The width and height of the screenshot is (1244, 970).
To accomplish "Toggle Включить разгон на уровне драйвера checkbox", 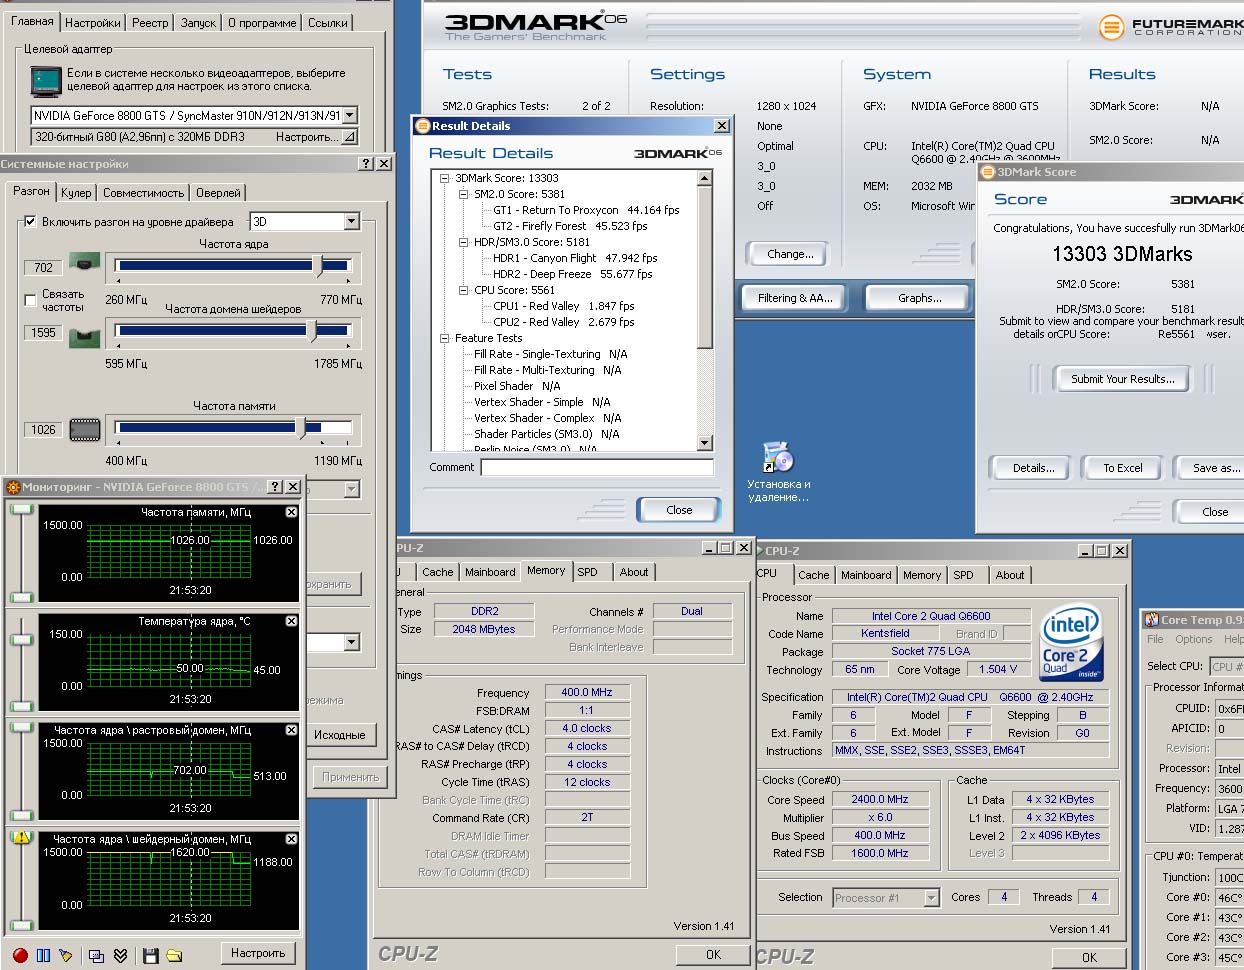I will tap(30, 222).
